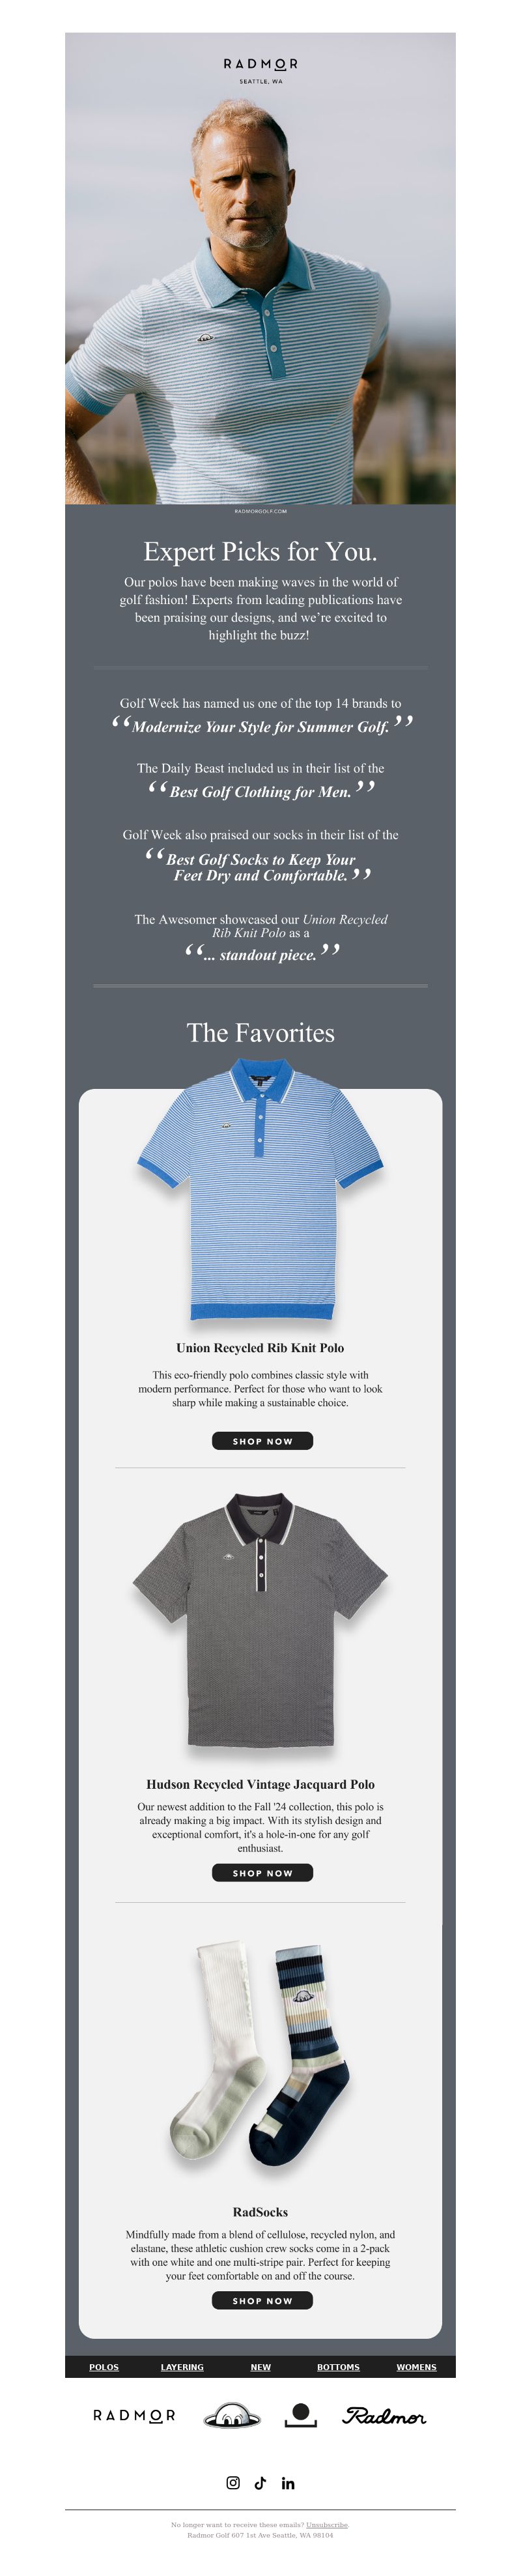Click the script Radmor signature logo

384,2415
